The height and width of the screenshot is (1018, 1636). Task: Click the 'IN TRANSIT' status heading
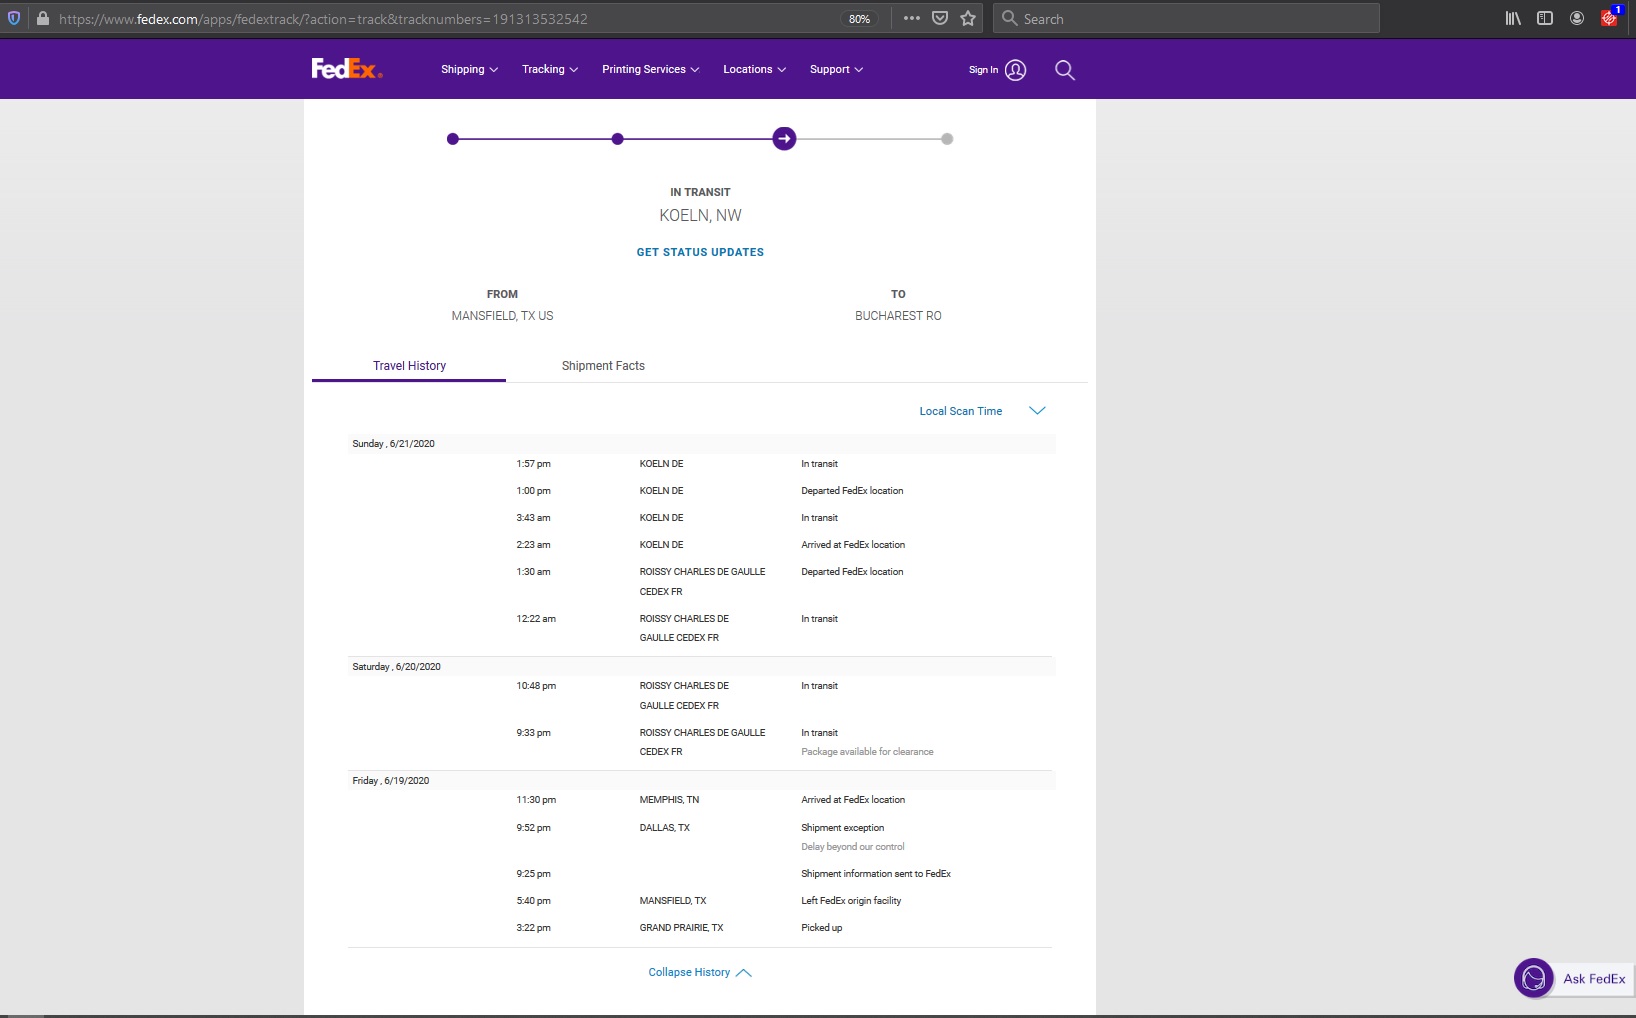[700, 192]
